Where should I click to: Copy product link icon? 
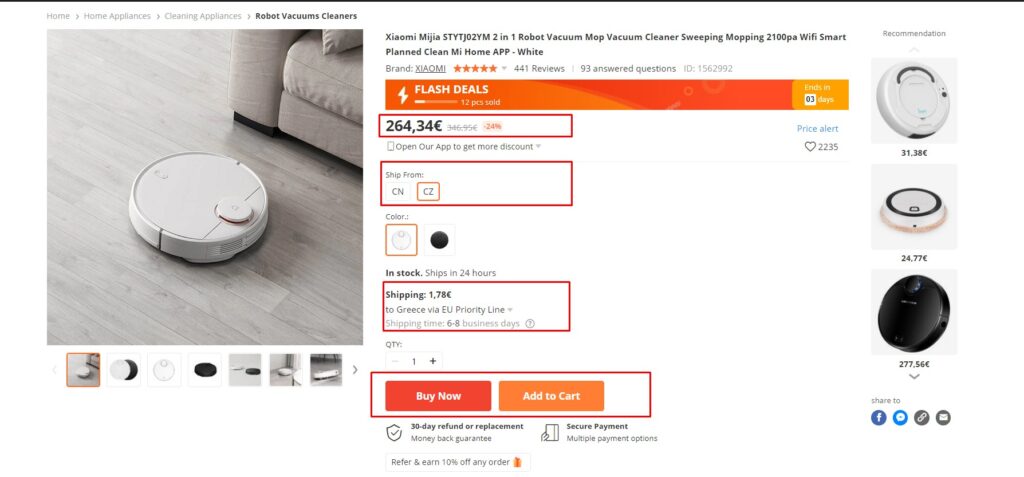921,418
